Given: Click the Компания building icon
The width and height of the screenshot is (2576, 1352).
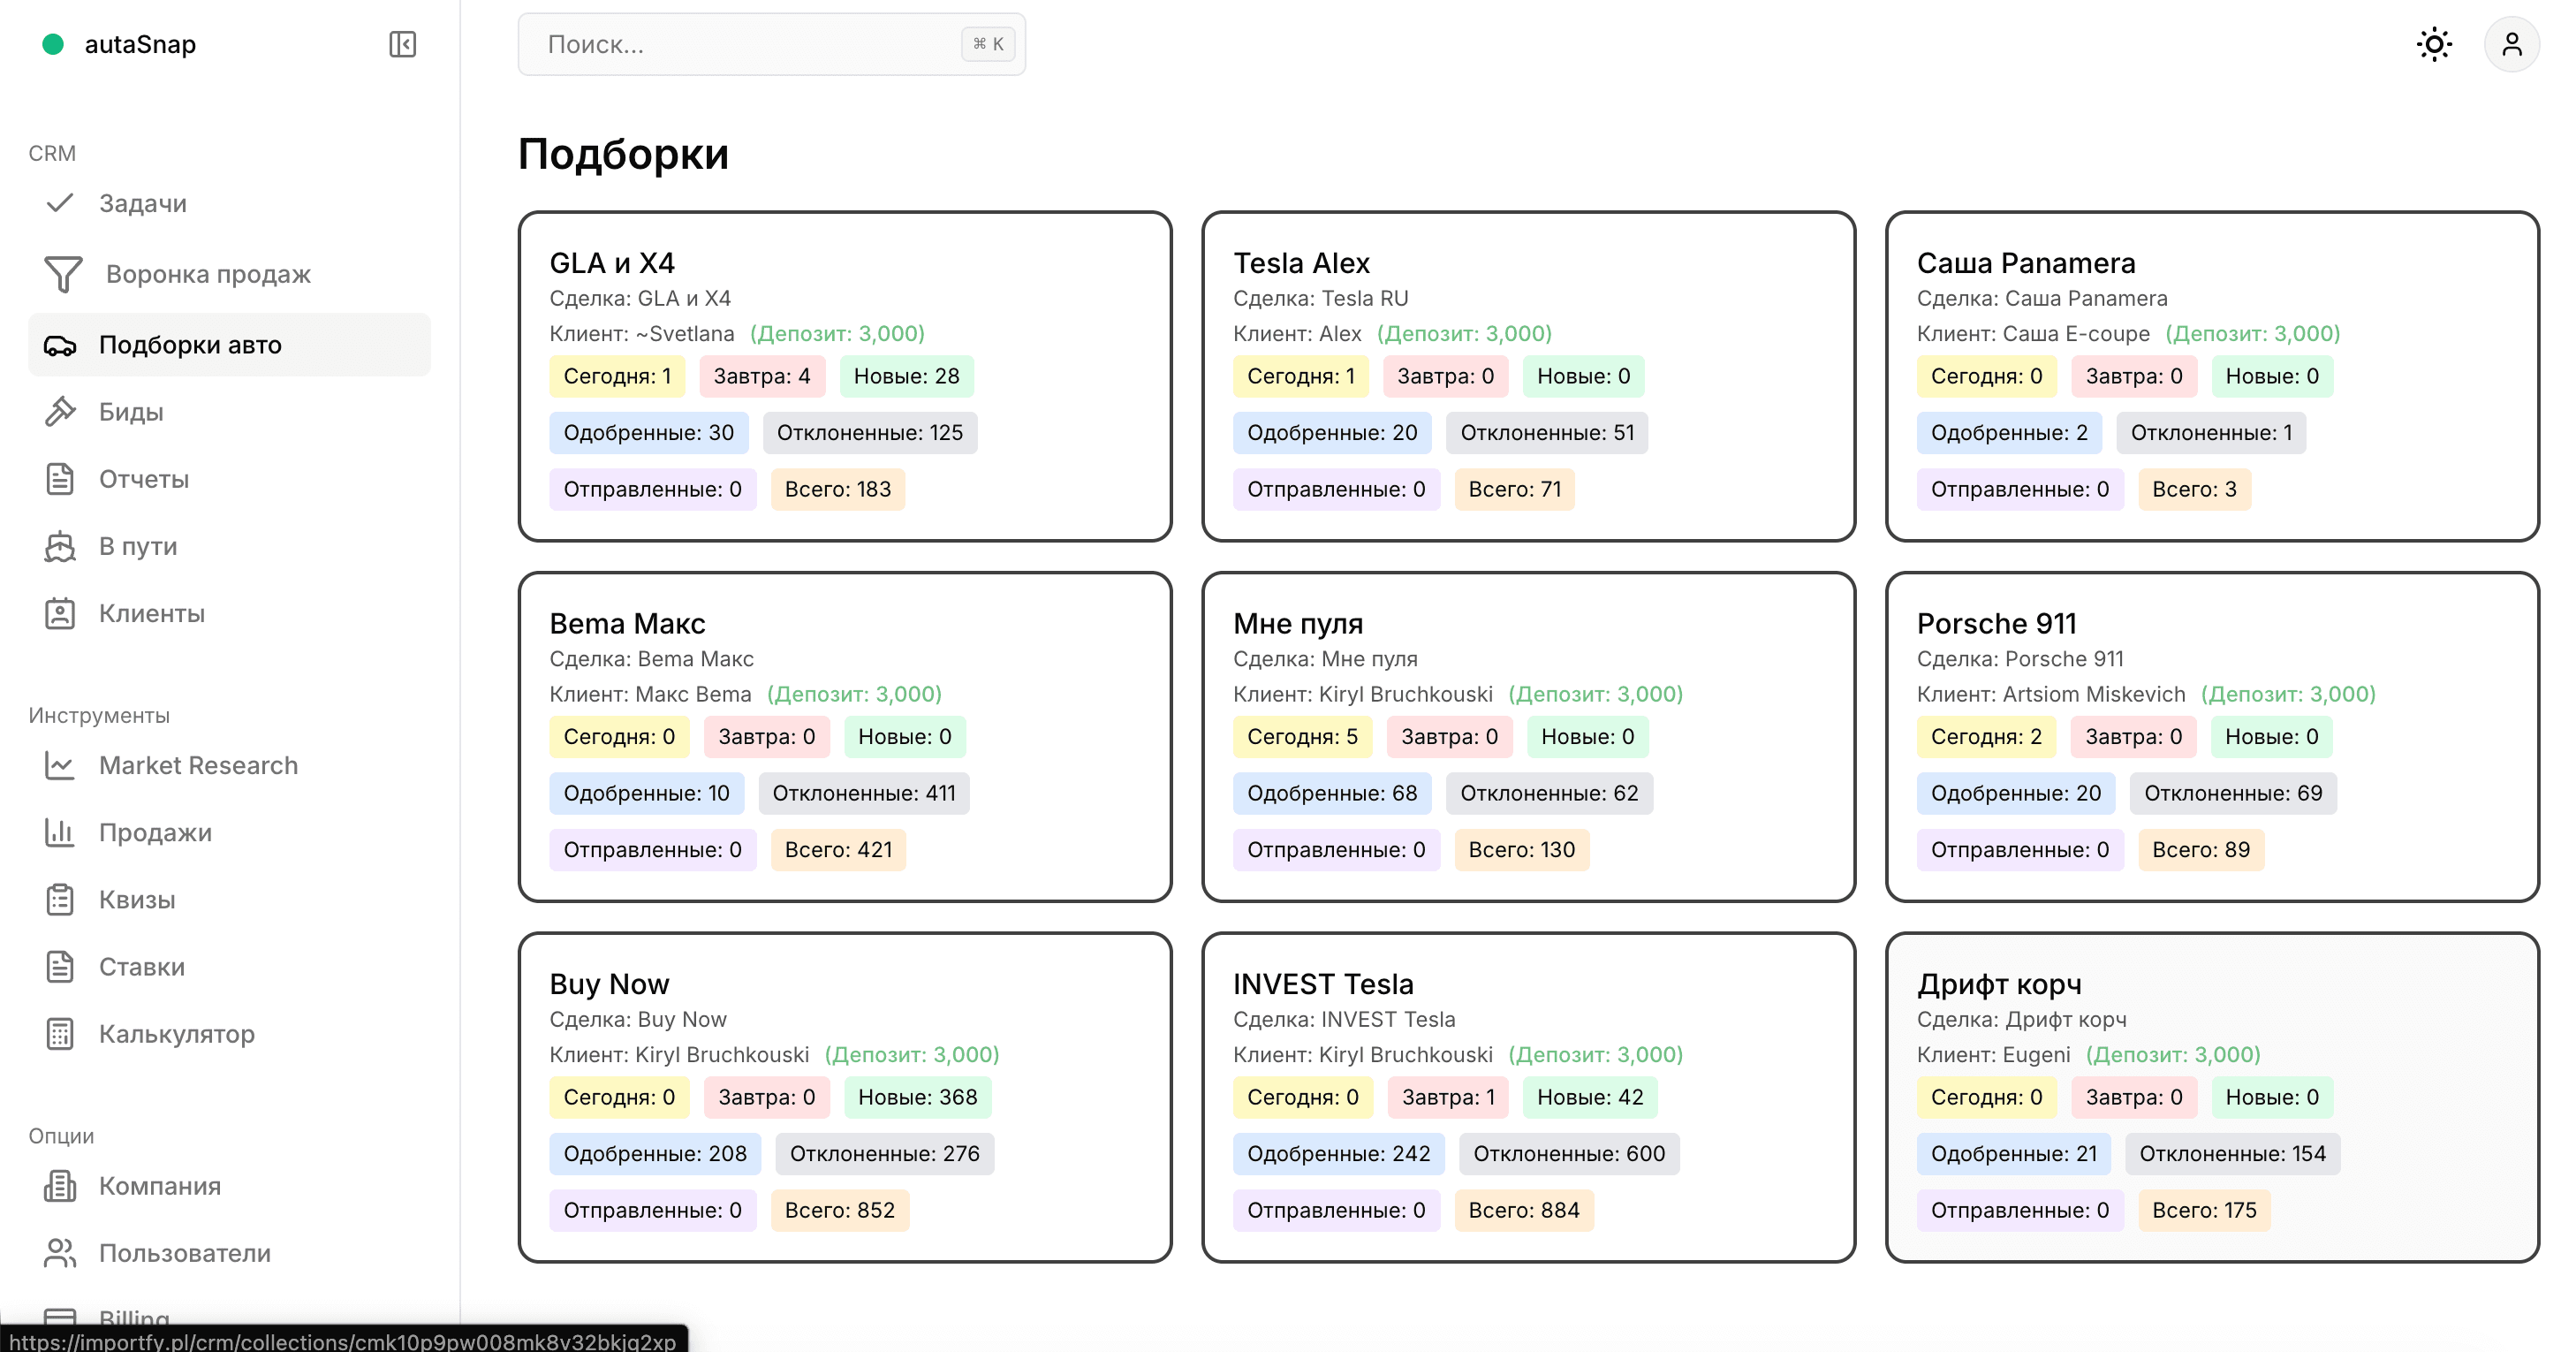Looking at the screenshot, I should click(x=60, y=1185).
